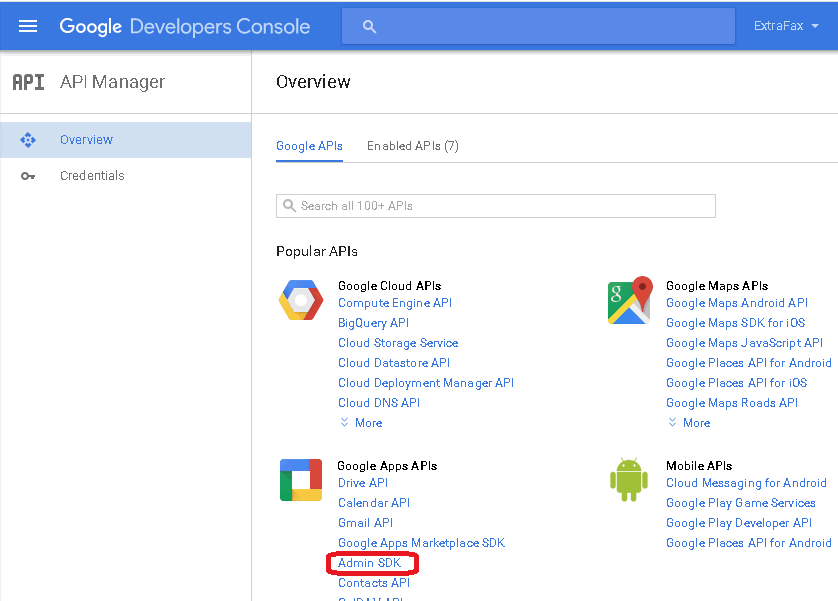Open the hamburger navigation menu
This screenshot has width=838, height=601.
[x=28, y=26]
